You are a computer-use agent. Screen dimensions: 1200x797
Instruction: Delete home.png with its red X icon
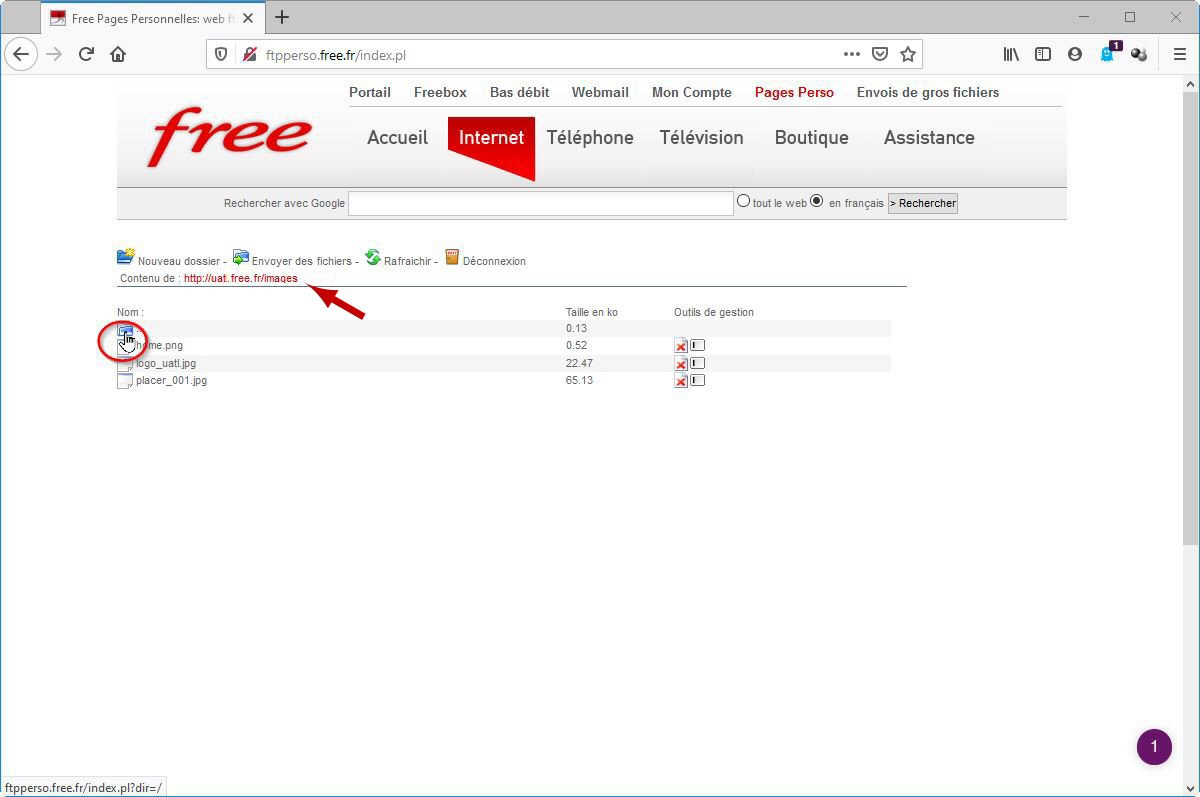[681, 346]
